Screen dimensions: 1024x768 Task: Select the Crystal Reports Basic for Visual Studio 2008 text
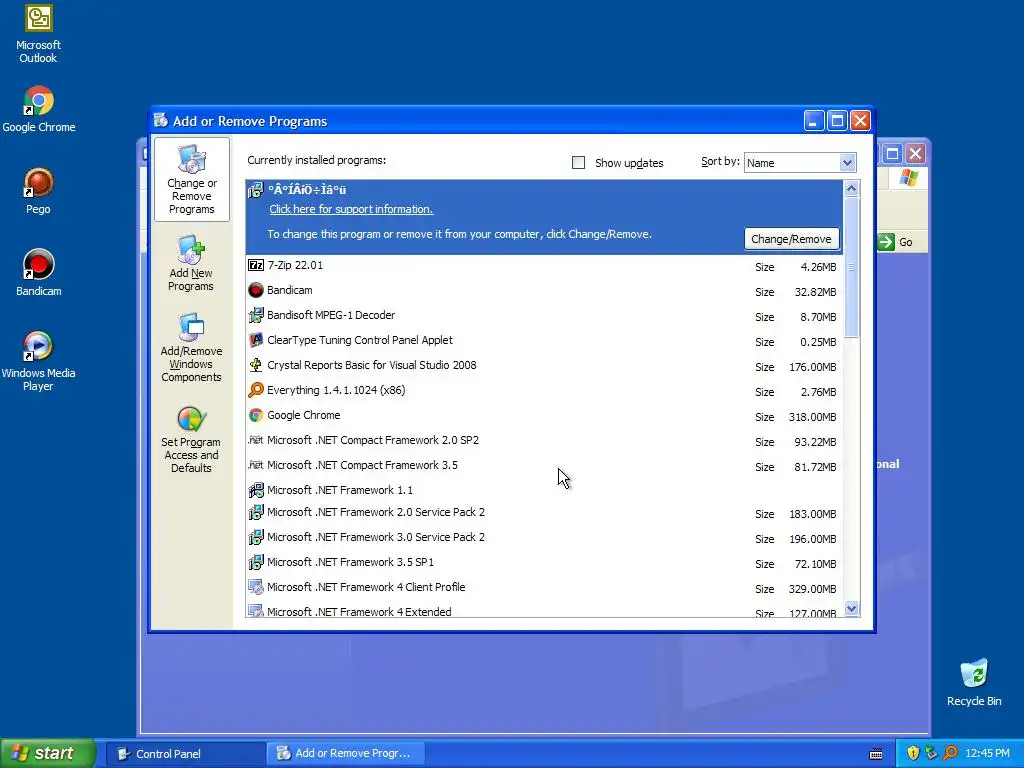372,365
